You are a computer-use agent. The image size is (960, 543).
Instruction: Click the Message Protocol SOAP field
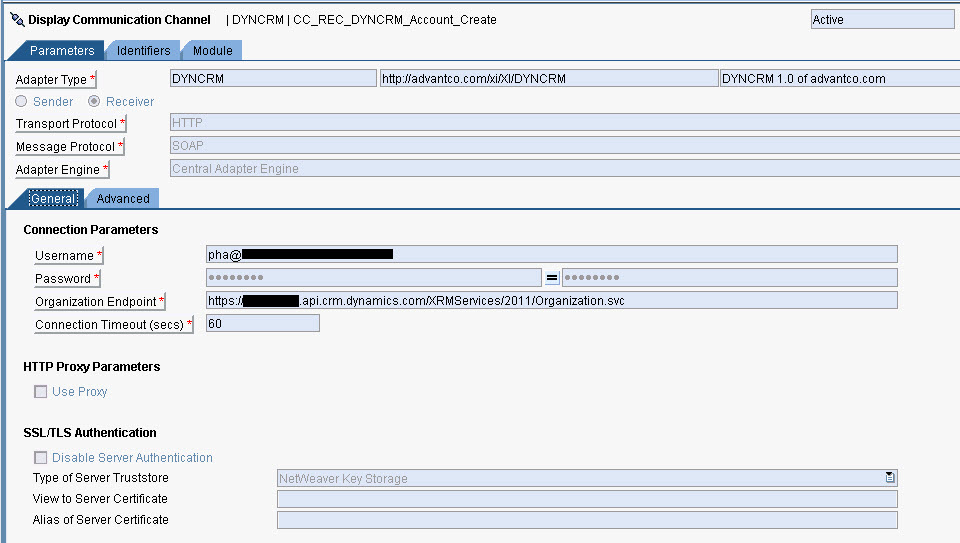click(x=565, y=146)
